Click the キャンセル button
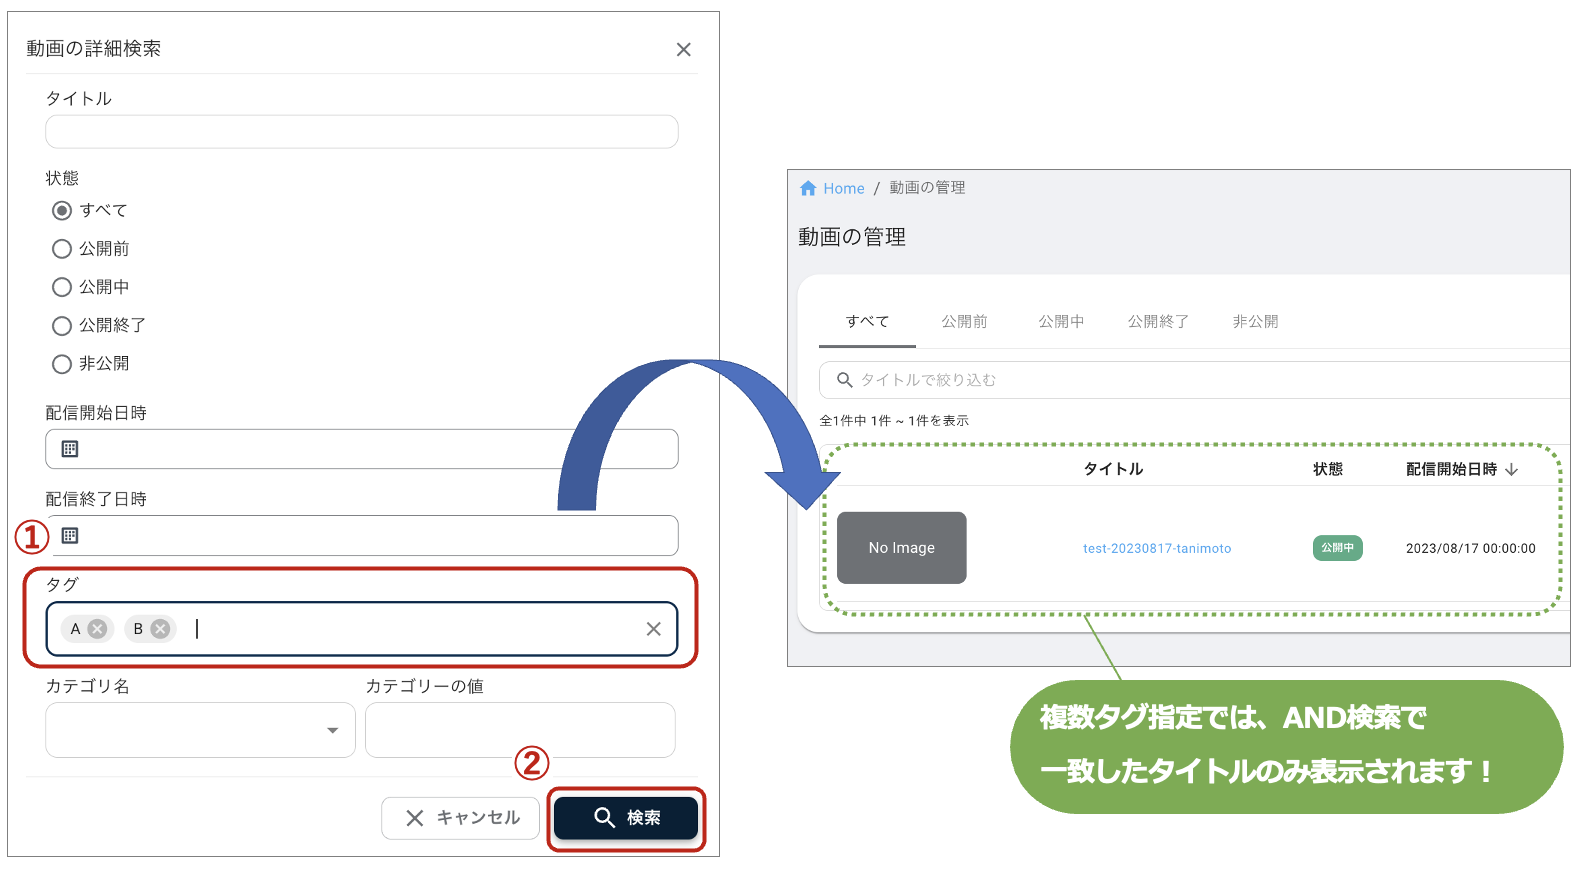The image size is (1582, 880). coord(461,818)
